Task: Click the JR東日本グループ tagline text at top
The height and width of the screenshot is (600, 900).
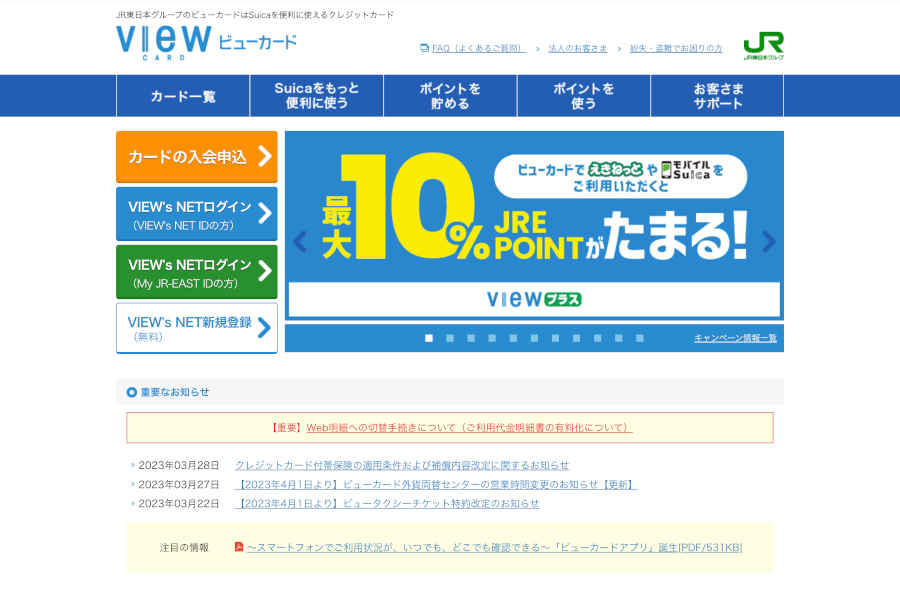Action: [x=255, y=14]
